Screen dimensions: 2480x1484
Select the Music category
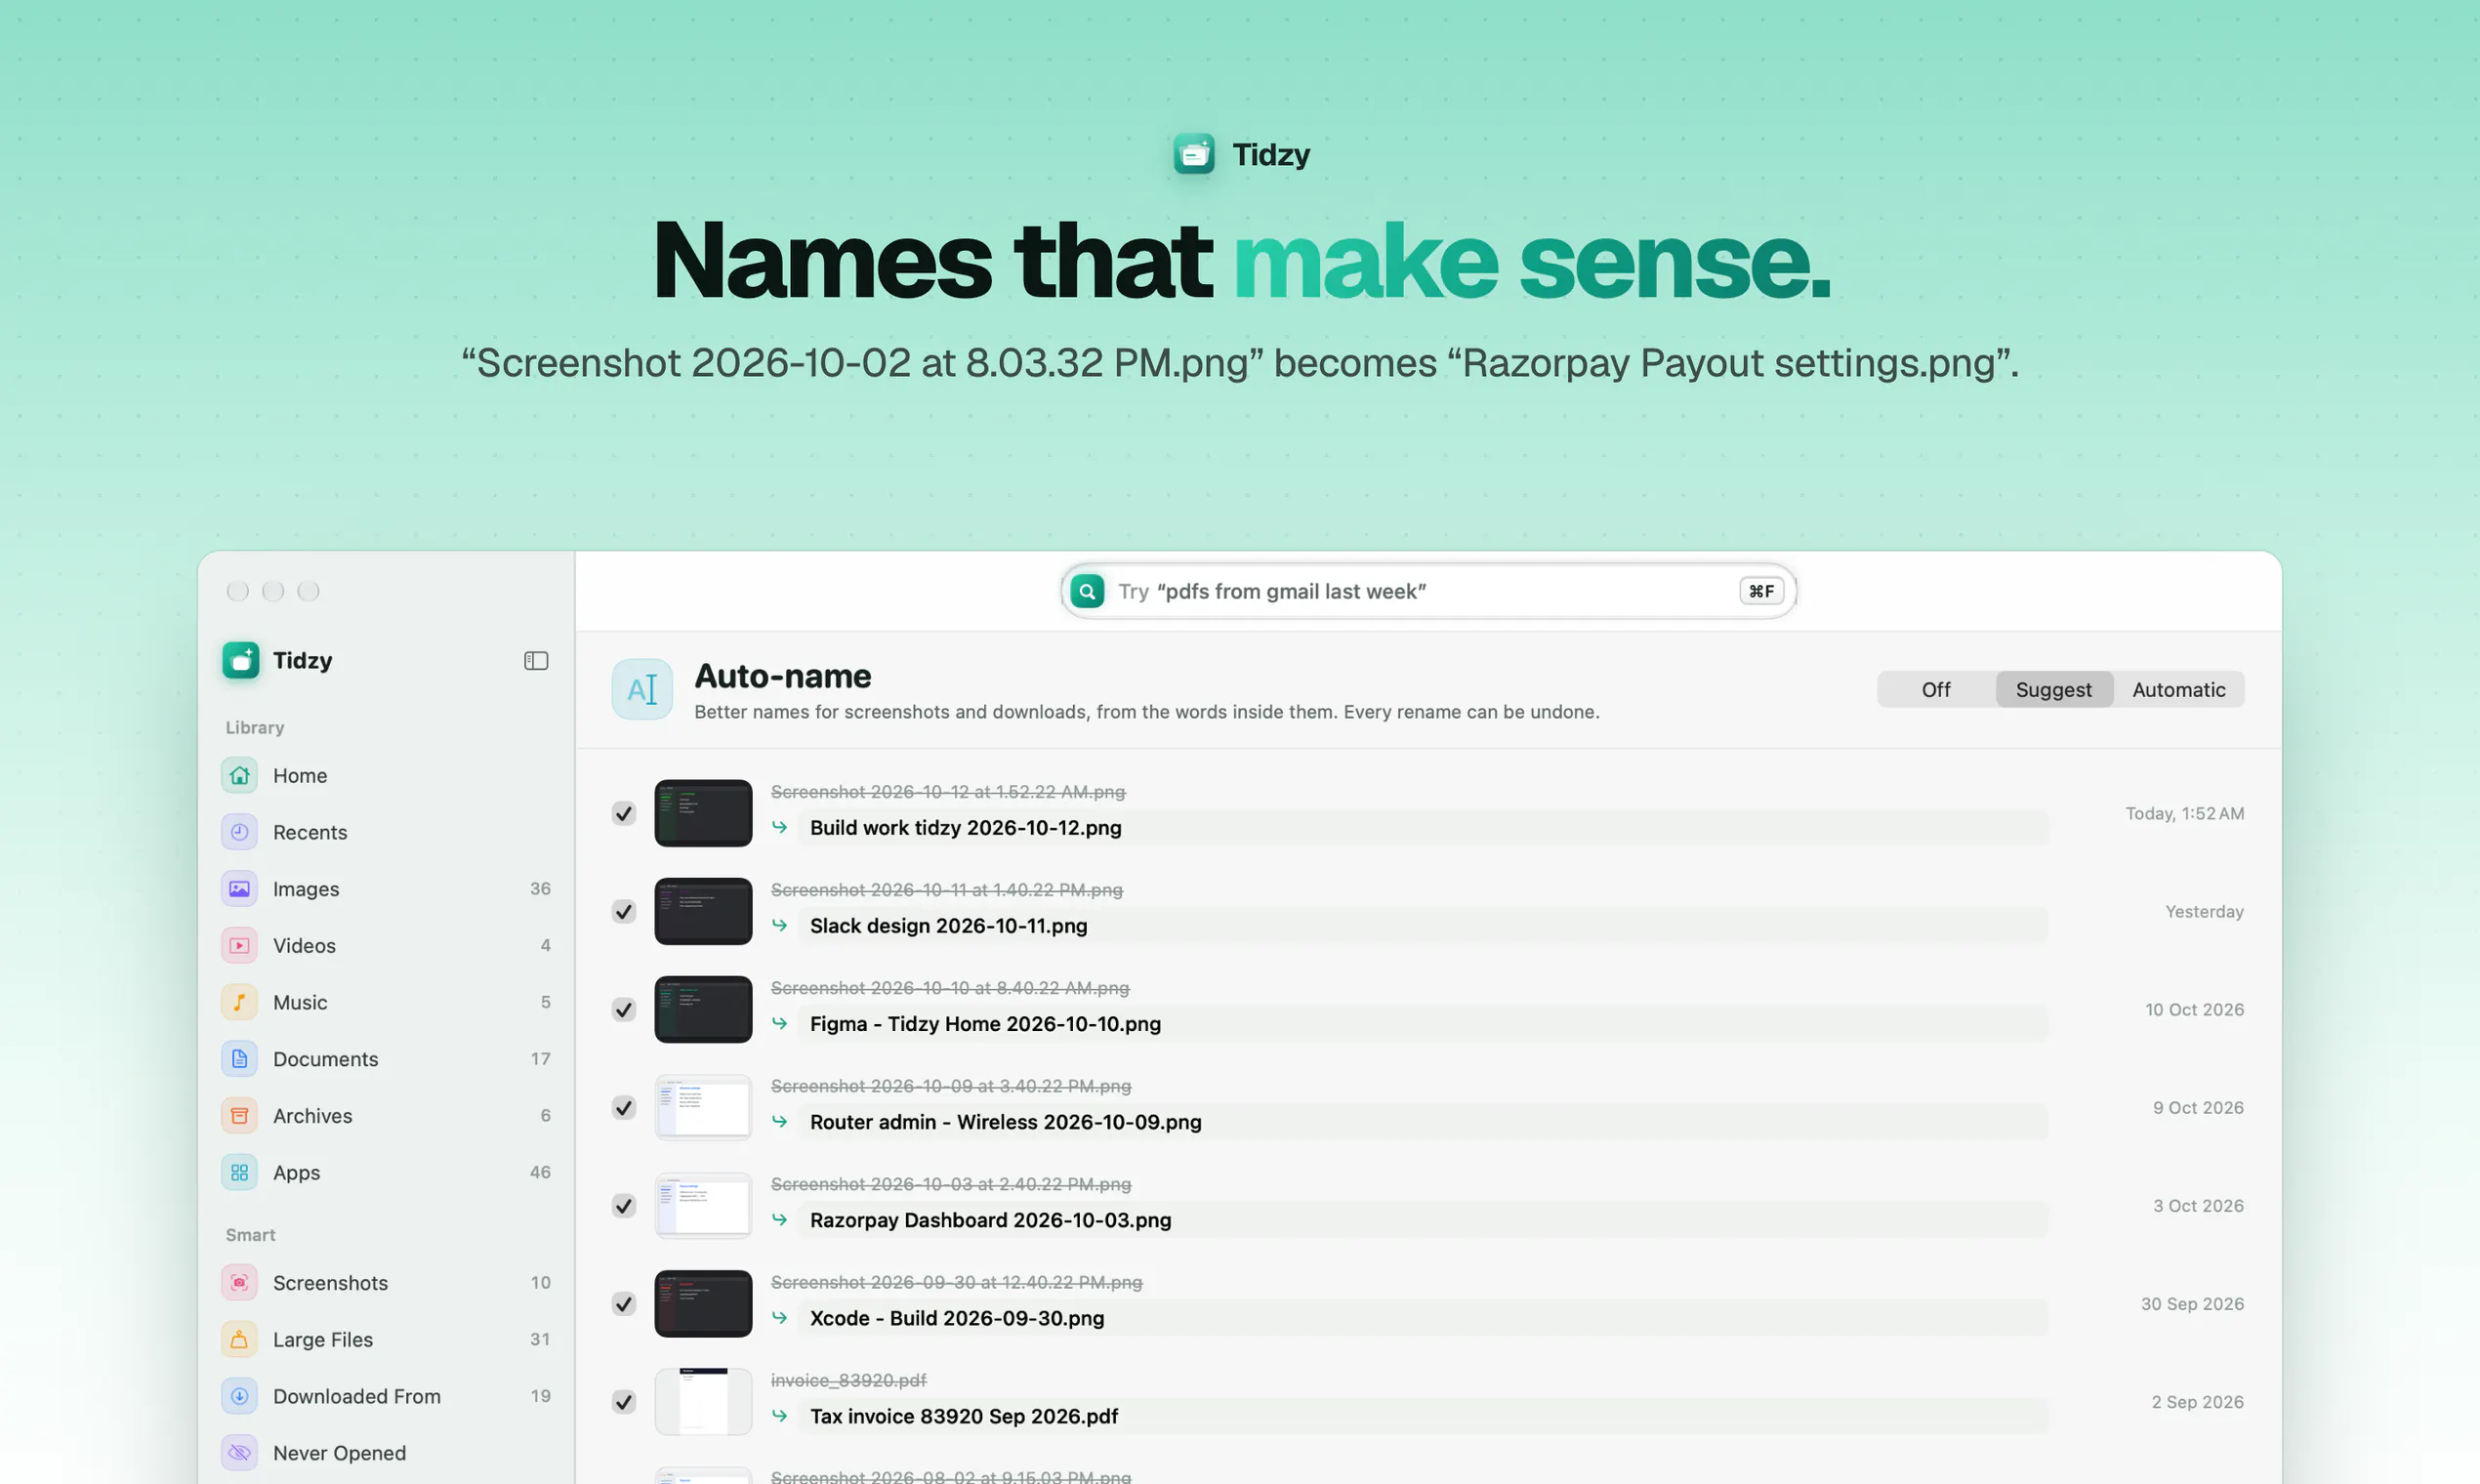click(x=386, y=1002)
